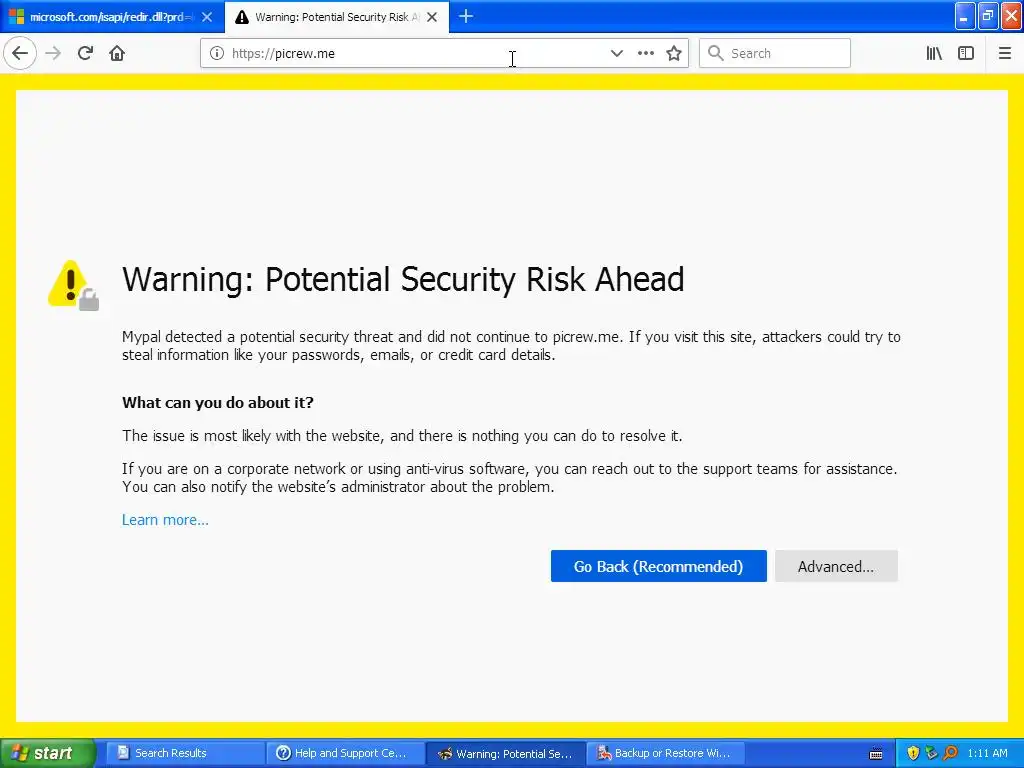Open Backup or Restore Wizard taskbar item
This screenshot has width=1024, height=768.
coord(667,753)
